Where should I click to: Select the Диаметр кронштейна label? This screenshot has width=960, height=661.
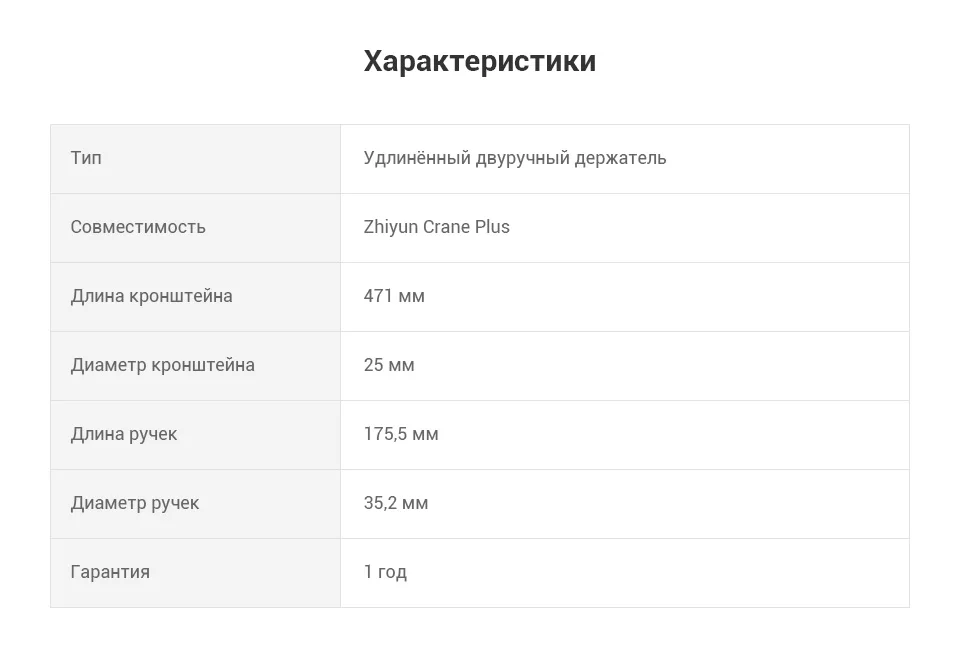162,365
